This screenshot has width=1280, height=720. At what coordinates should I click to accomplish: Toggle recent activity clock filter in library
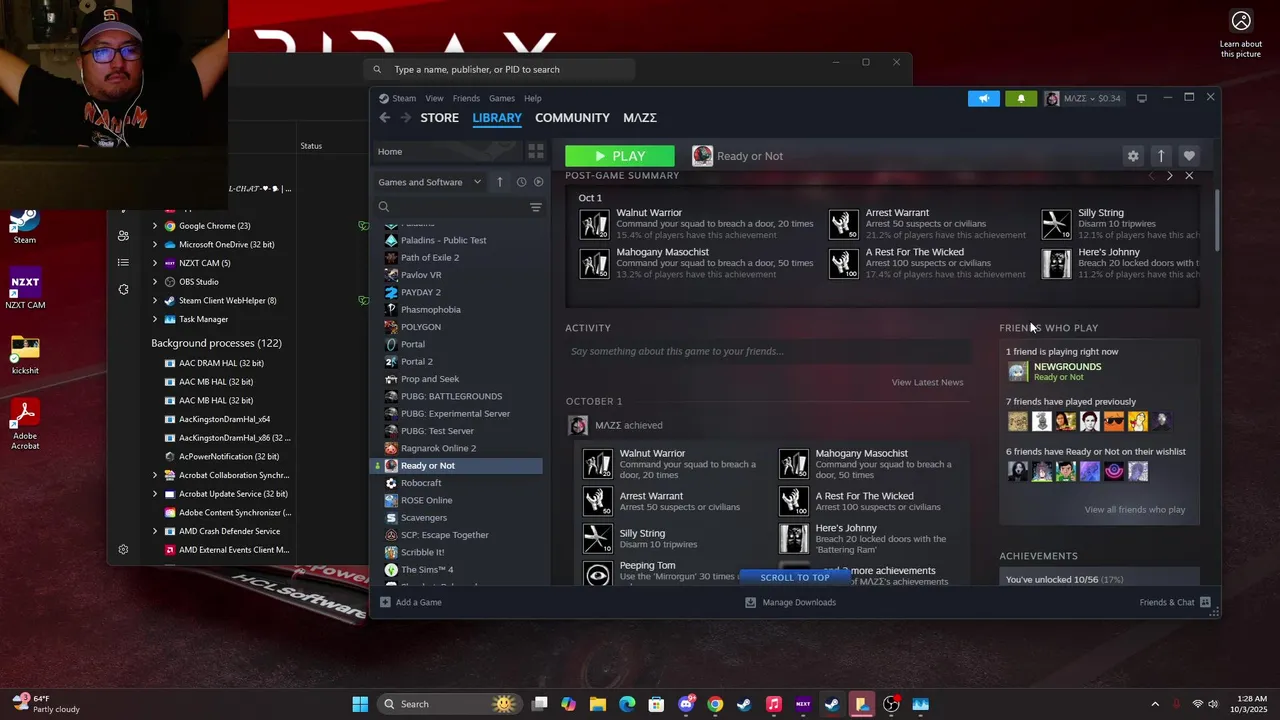tap(521, 182)
